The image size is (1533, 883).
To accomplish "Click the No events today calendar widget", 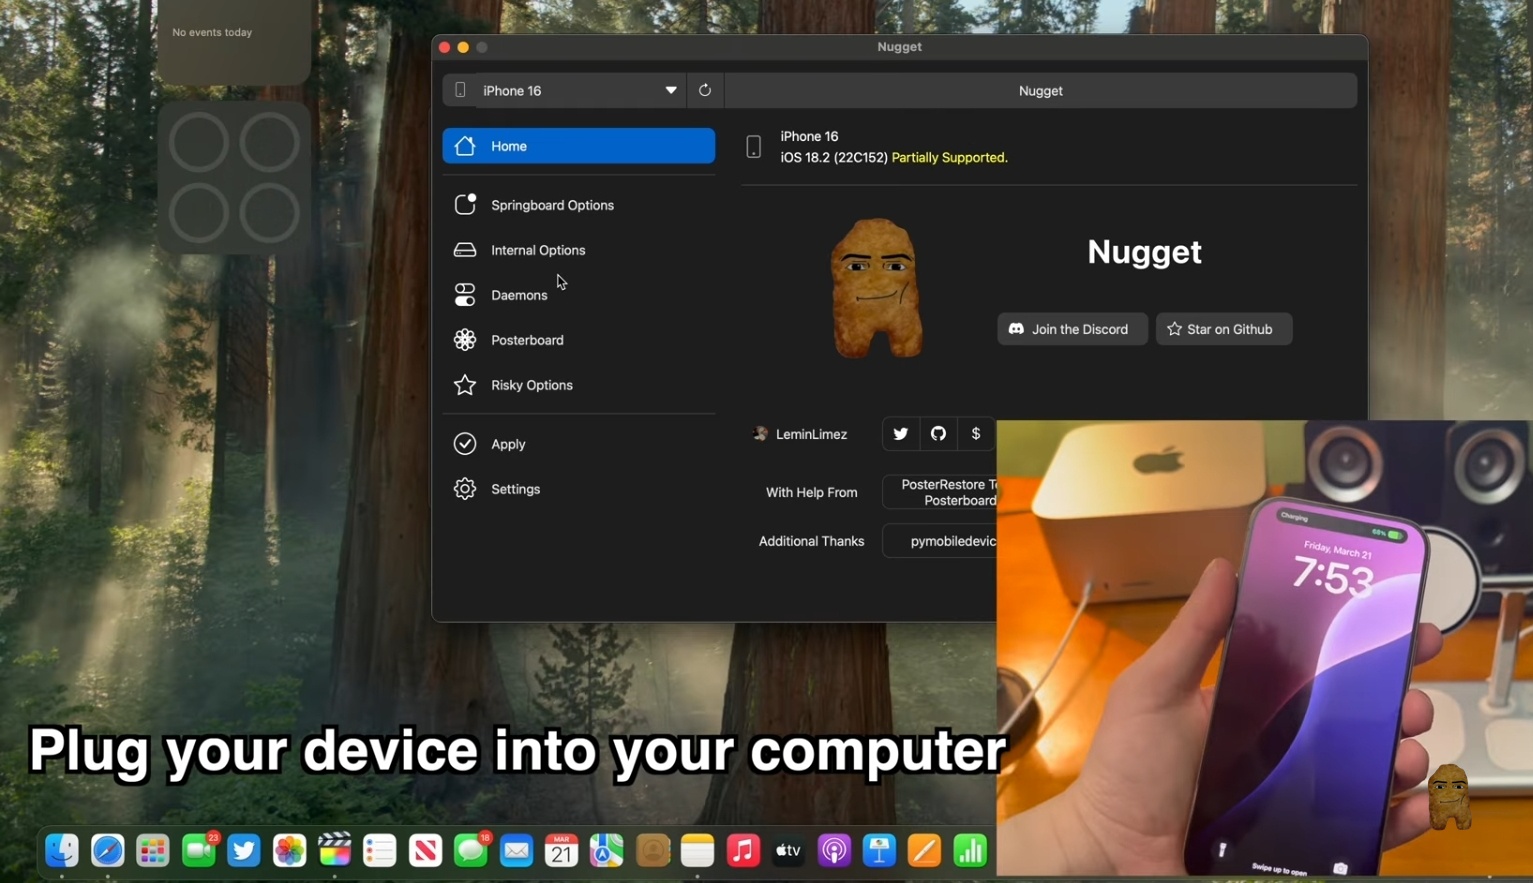I will pos(234,42).
